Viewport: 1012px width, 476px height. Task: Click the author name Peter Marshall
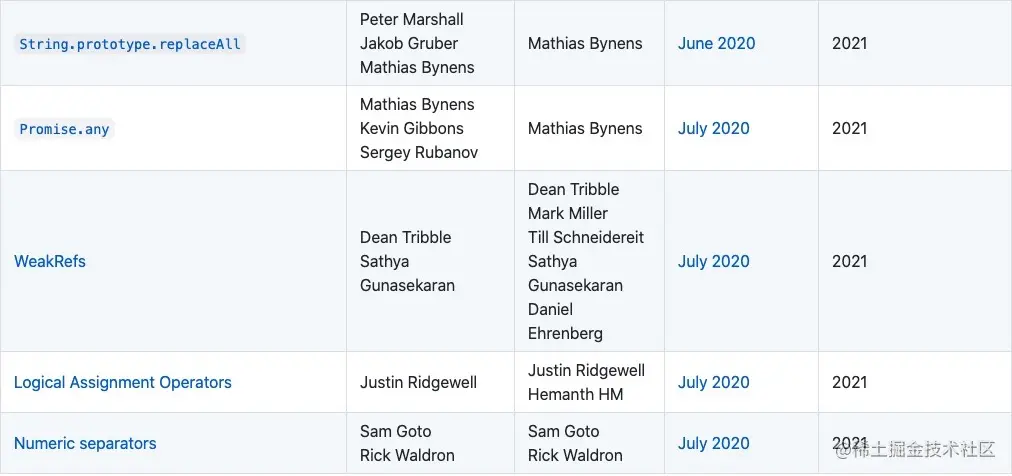click(411, 20)
